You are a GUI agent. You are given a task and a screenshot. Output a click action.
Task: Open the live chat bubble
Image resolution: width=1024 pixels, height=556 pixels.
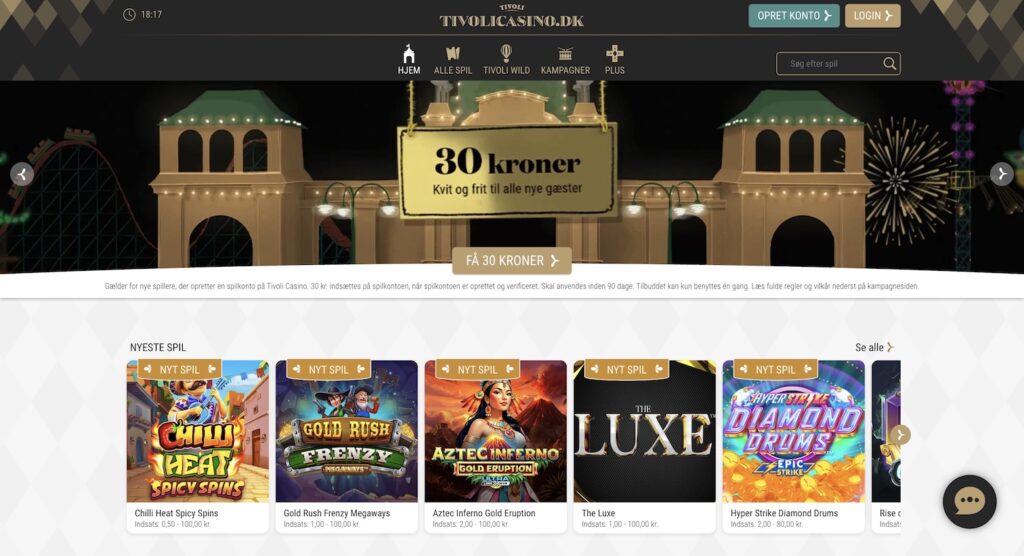coord(970,502)
